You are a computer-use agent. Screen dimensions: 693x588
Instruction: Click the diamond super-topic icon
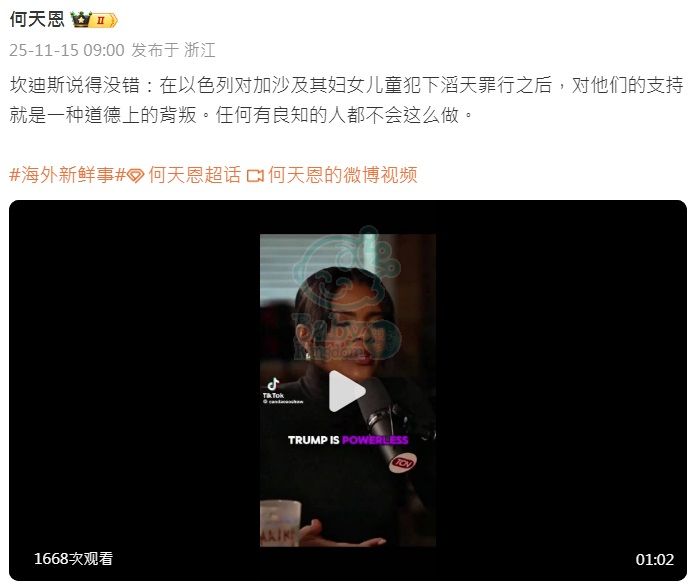tap(135, 176)
